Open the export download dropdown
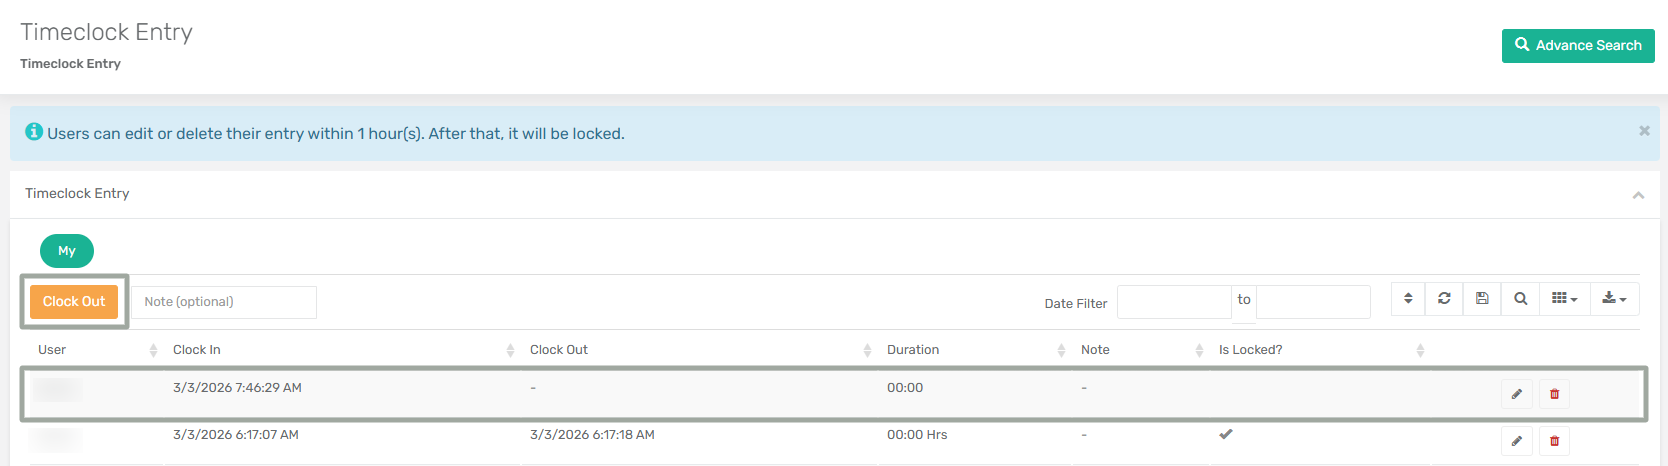 tap(1614, 299)
